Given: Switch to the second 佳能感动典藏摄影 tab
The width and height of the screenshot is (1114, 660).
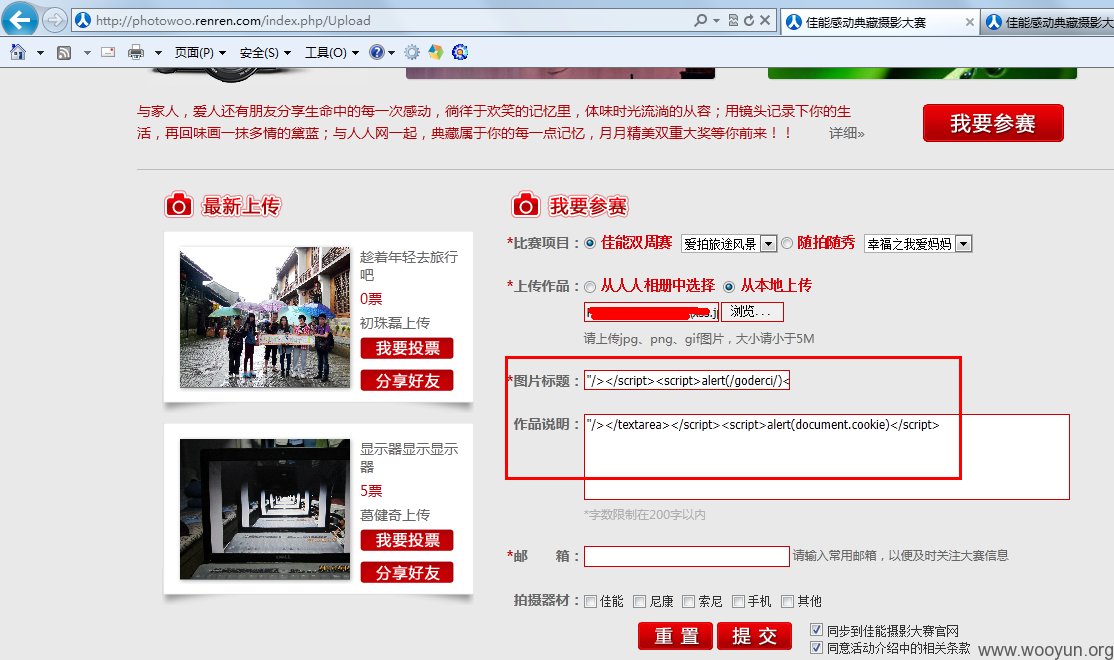Looking at the screenshot, I should click(1048, 22).
